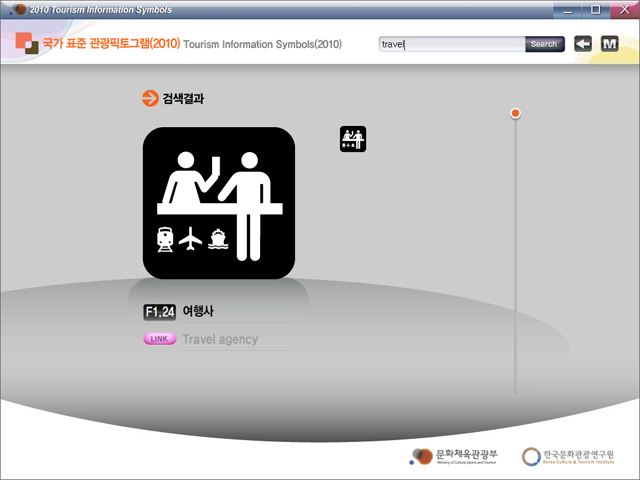Screen dimensions: 640x480
Task: Select the small travel agency thumbnail
Action: point(353,139)
